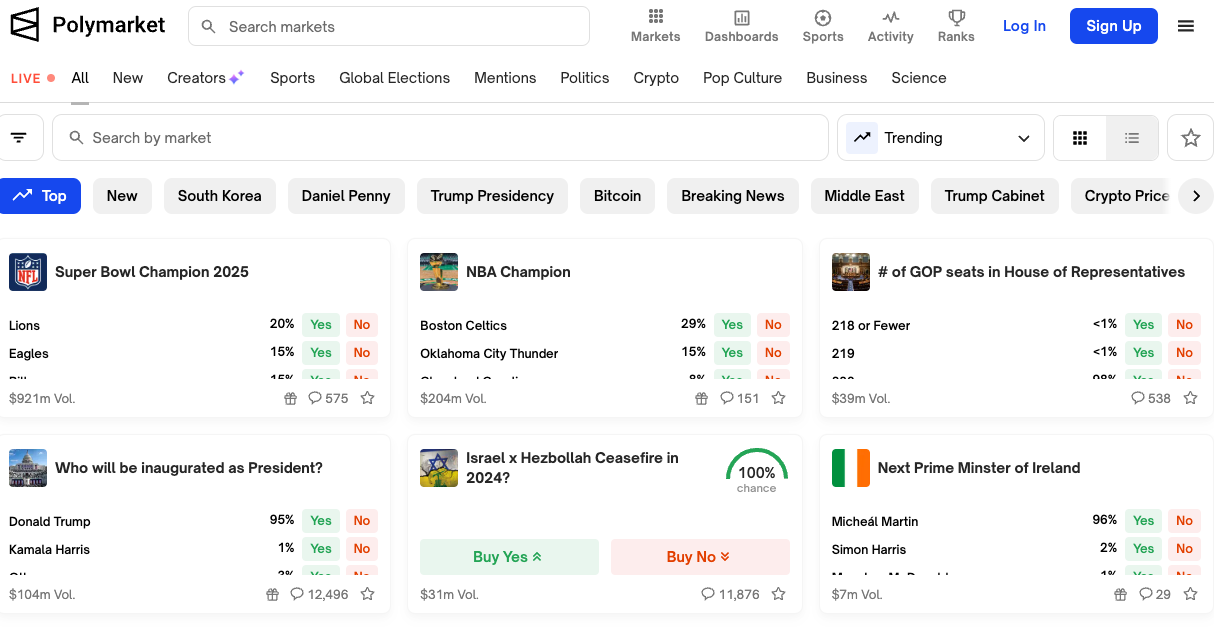Click Buy No on Ceasefire market

pyautogui.click(x=700, y=557)
